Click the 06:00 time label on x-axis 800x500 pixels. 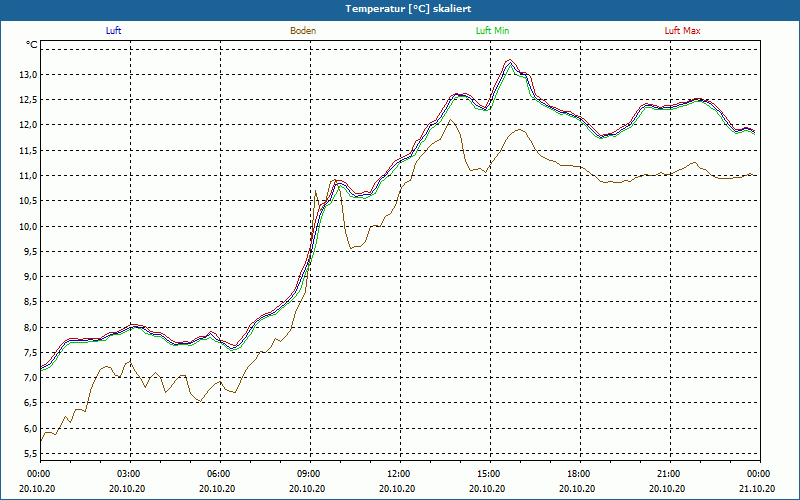pyautogui.click(x=218, y=474)
